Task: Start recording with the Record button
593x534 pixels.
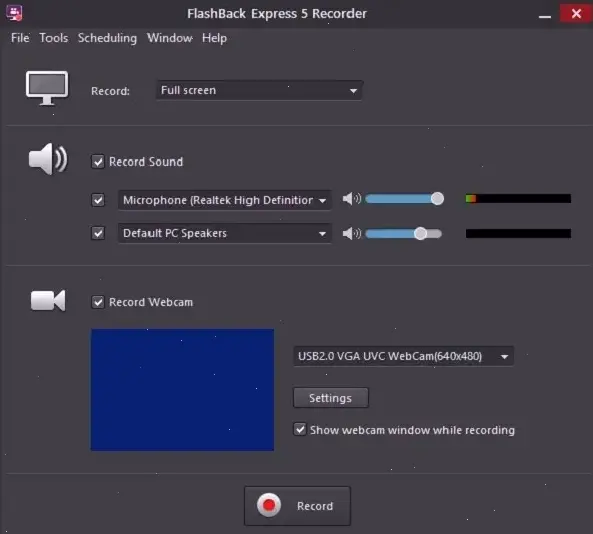Action: [x=297, y=506]
